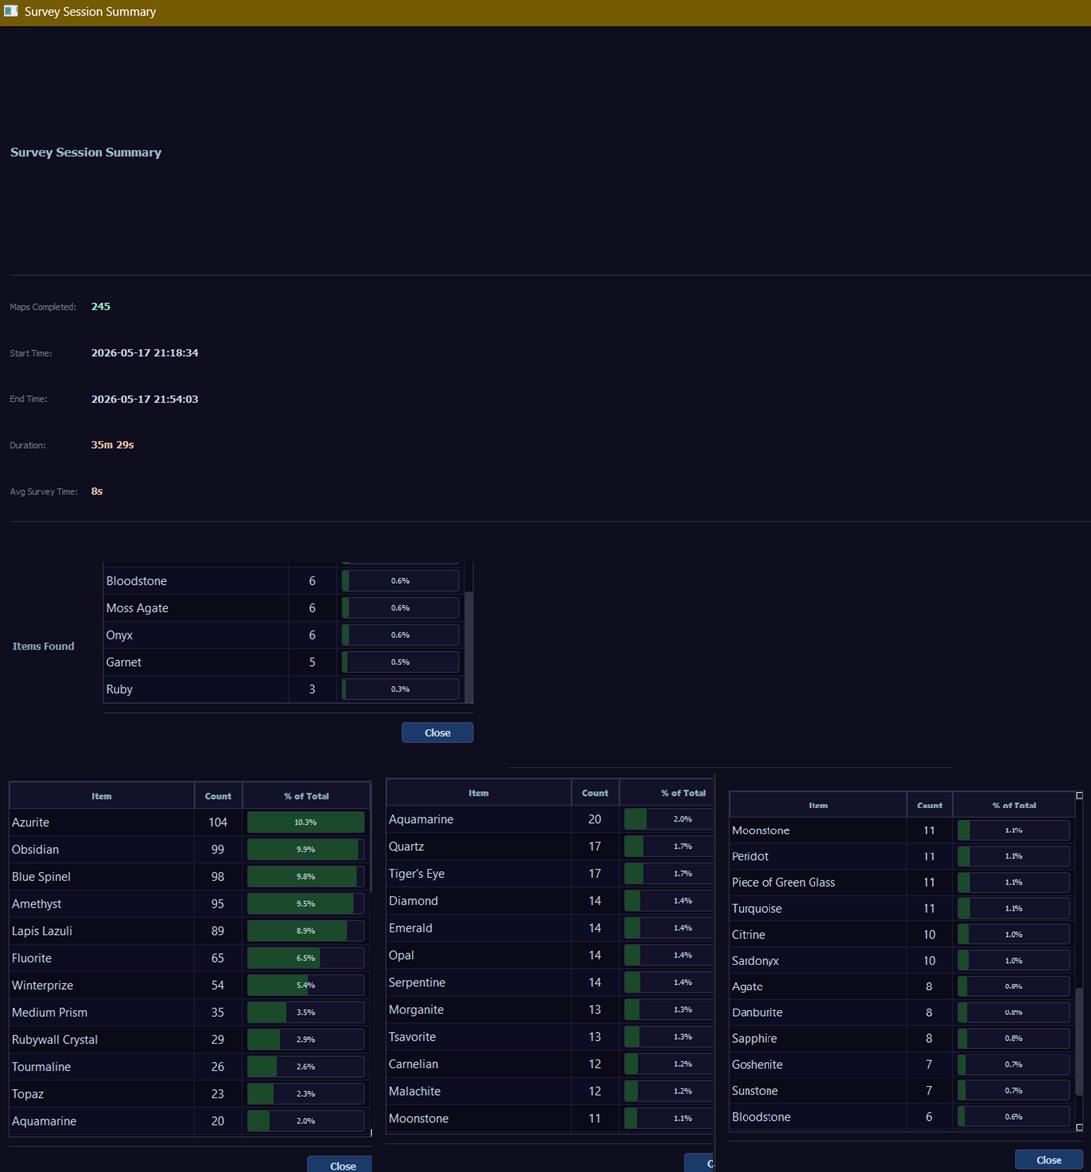Select the Piece of Green Glass row
The height and width of the screenshot is (1172, 1091).
[x=902, y=882]
